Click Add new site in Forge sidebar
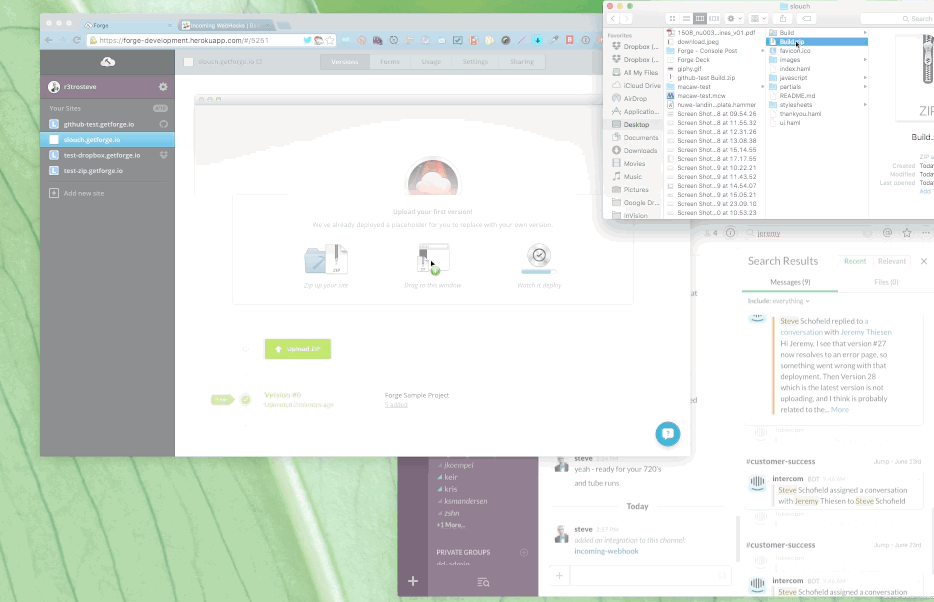This screenshot has width=934, height=602. click(x=77, y=194)
